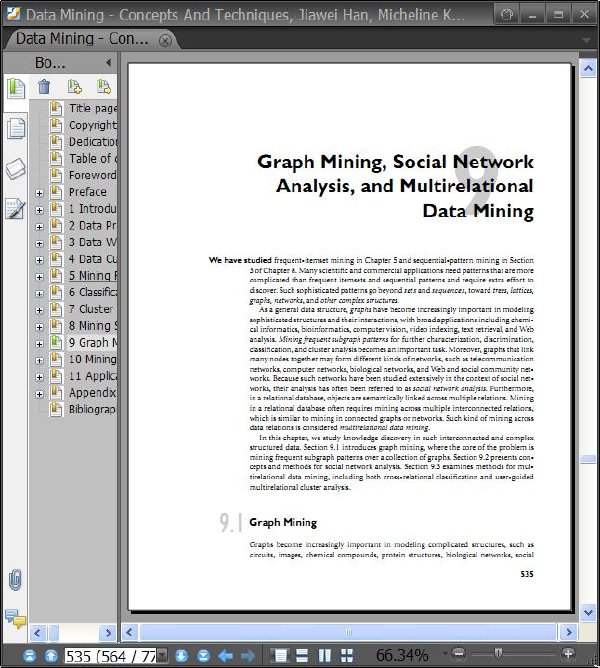Close the Data Mining document tab

(x=165, y=40)
